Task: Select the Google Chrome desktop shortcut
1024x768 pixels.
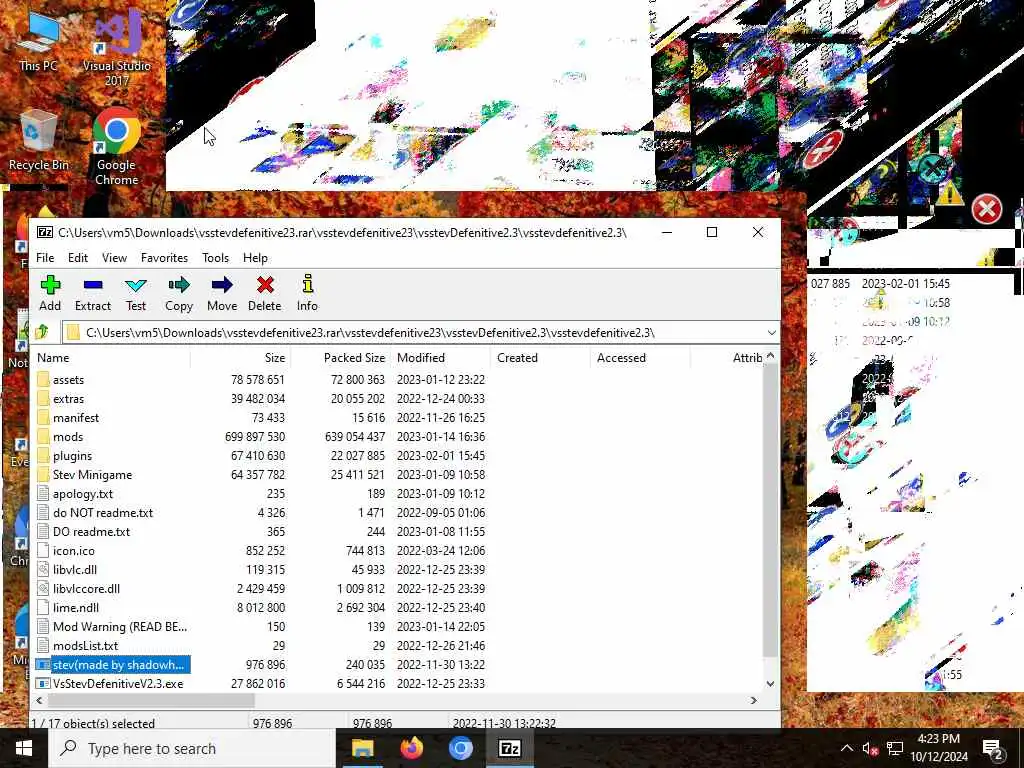Action: (116, 148)
